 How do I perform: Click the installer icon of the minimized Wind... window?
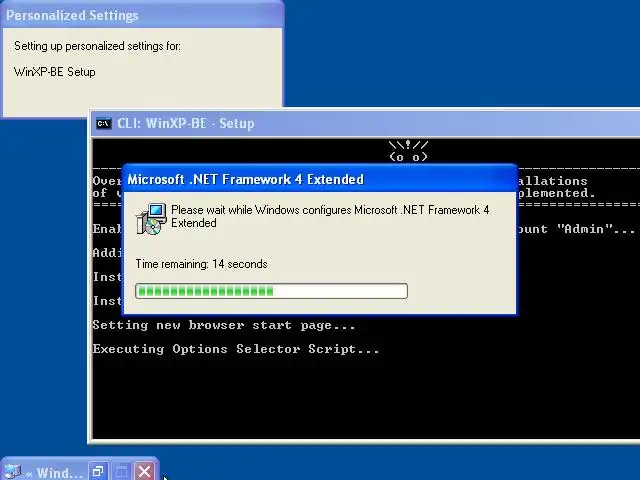tap(13, 472)
